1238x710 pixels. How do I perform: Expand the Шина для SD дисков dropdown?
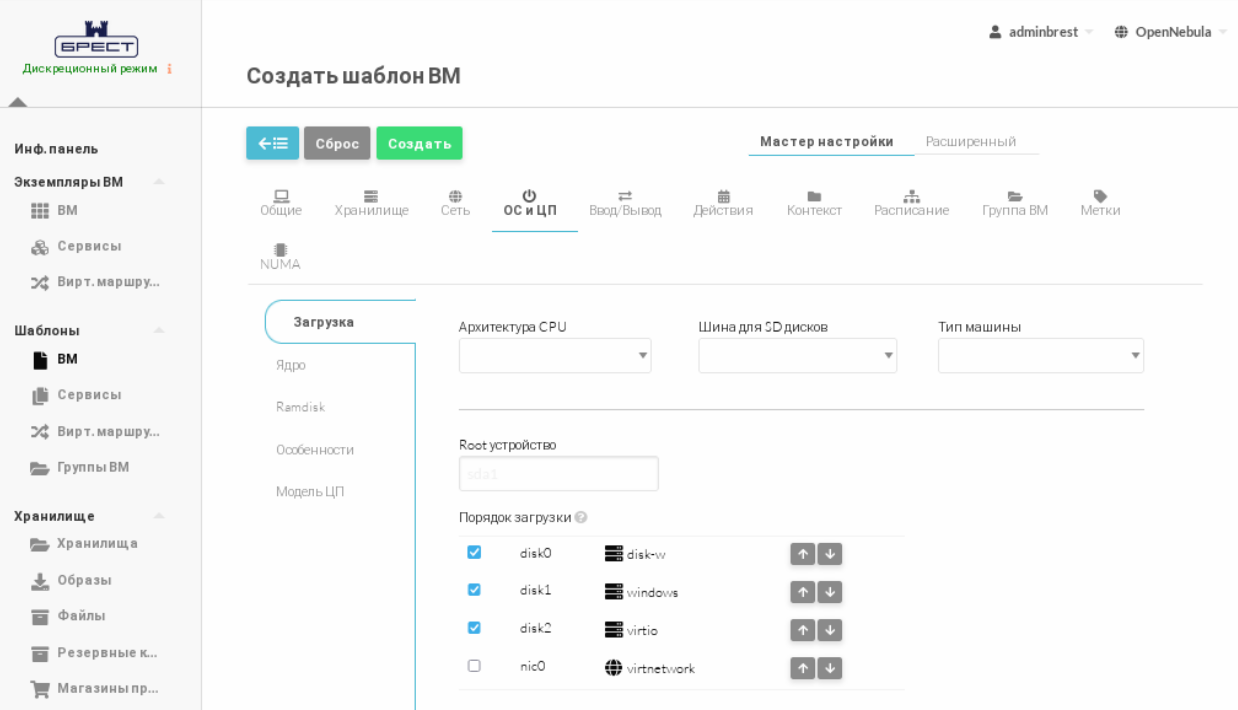797,355
